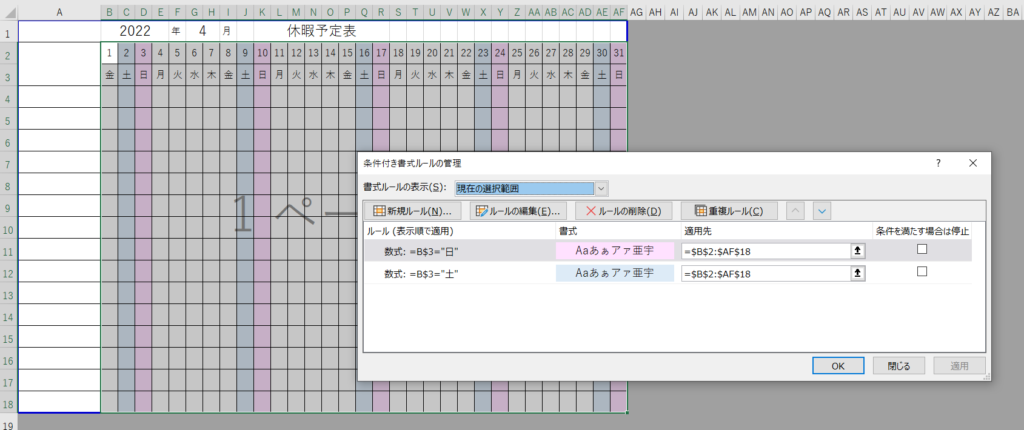Click the pink format preview swatch

click(615, 251)
